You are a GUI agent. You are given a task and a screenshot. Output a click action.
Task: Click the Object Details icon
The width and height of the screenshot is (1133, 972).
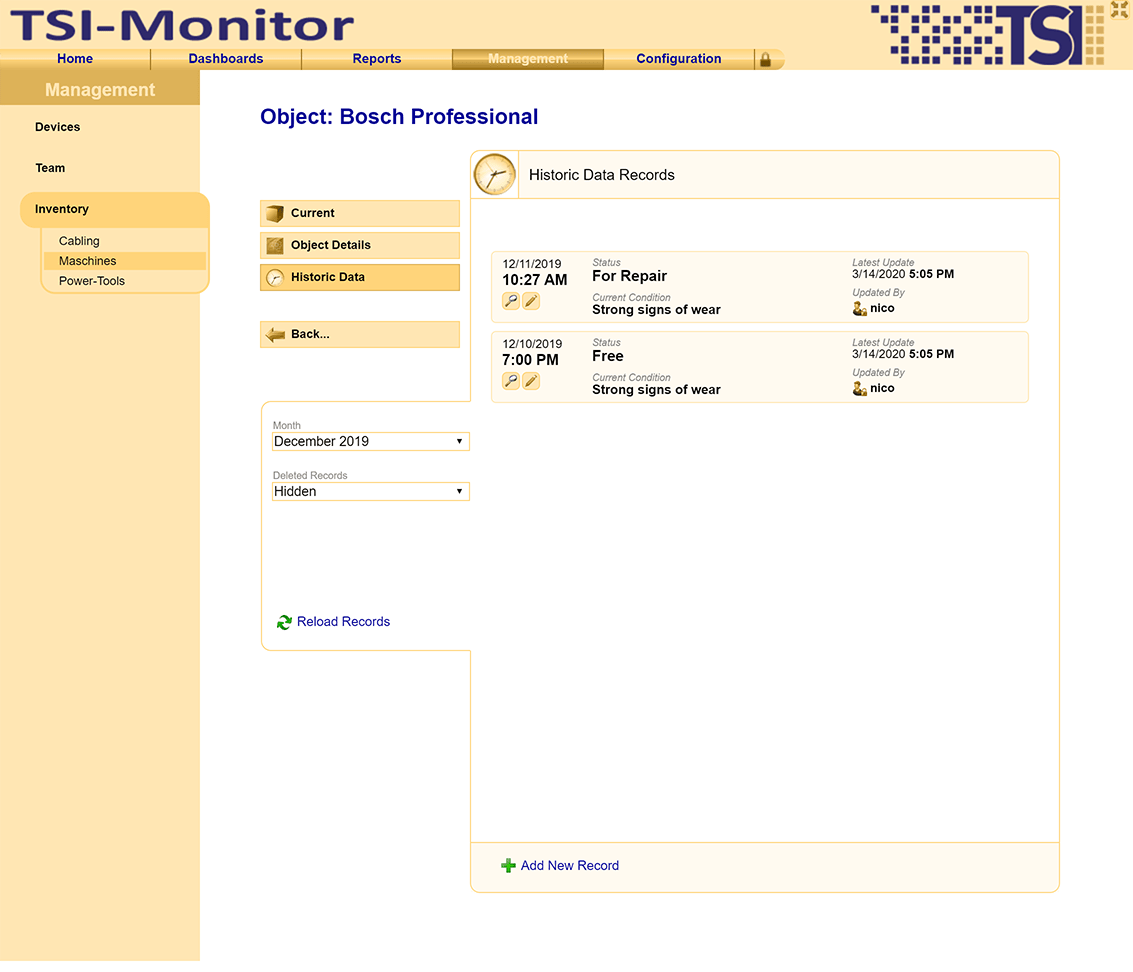tap(275, 246)
